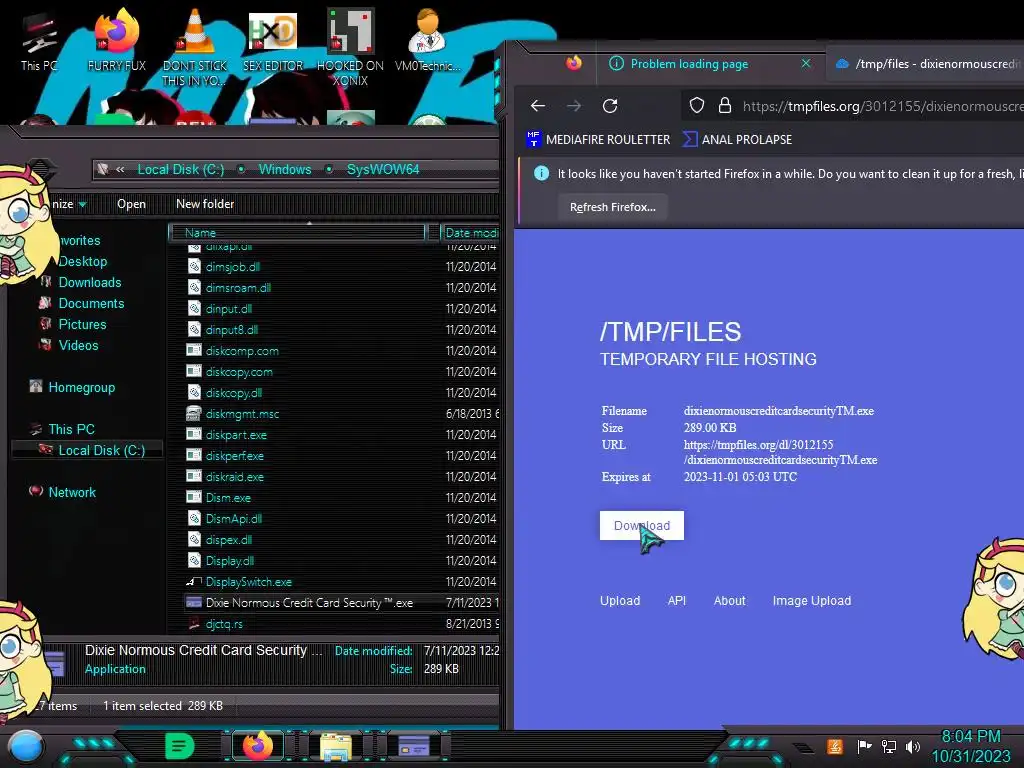The width and height of the screenshot is (1024, 768).
Task: Click Windows in the Explorer breadcrumb
Action: 285,169
